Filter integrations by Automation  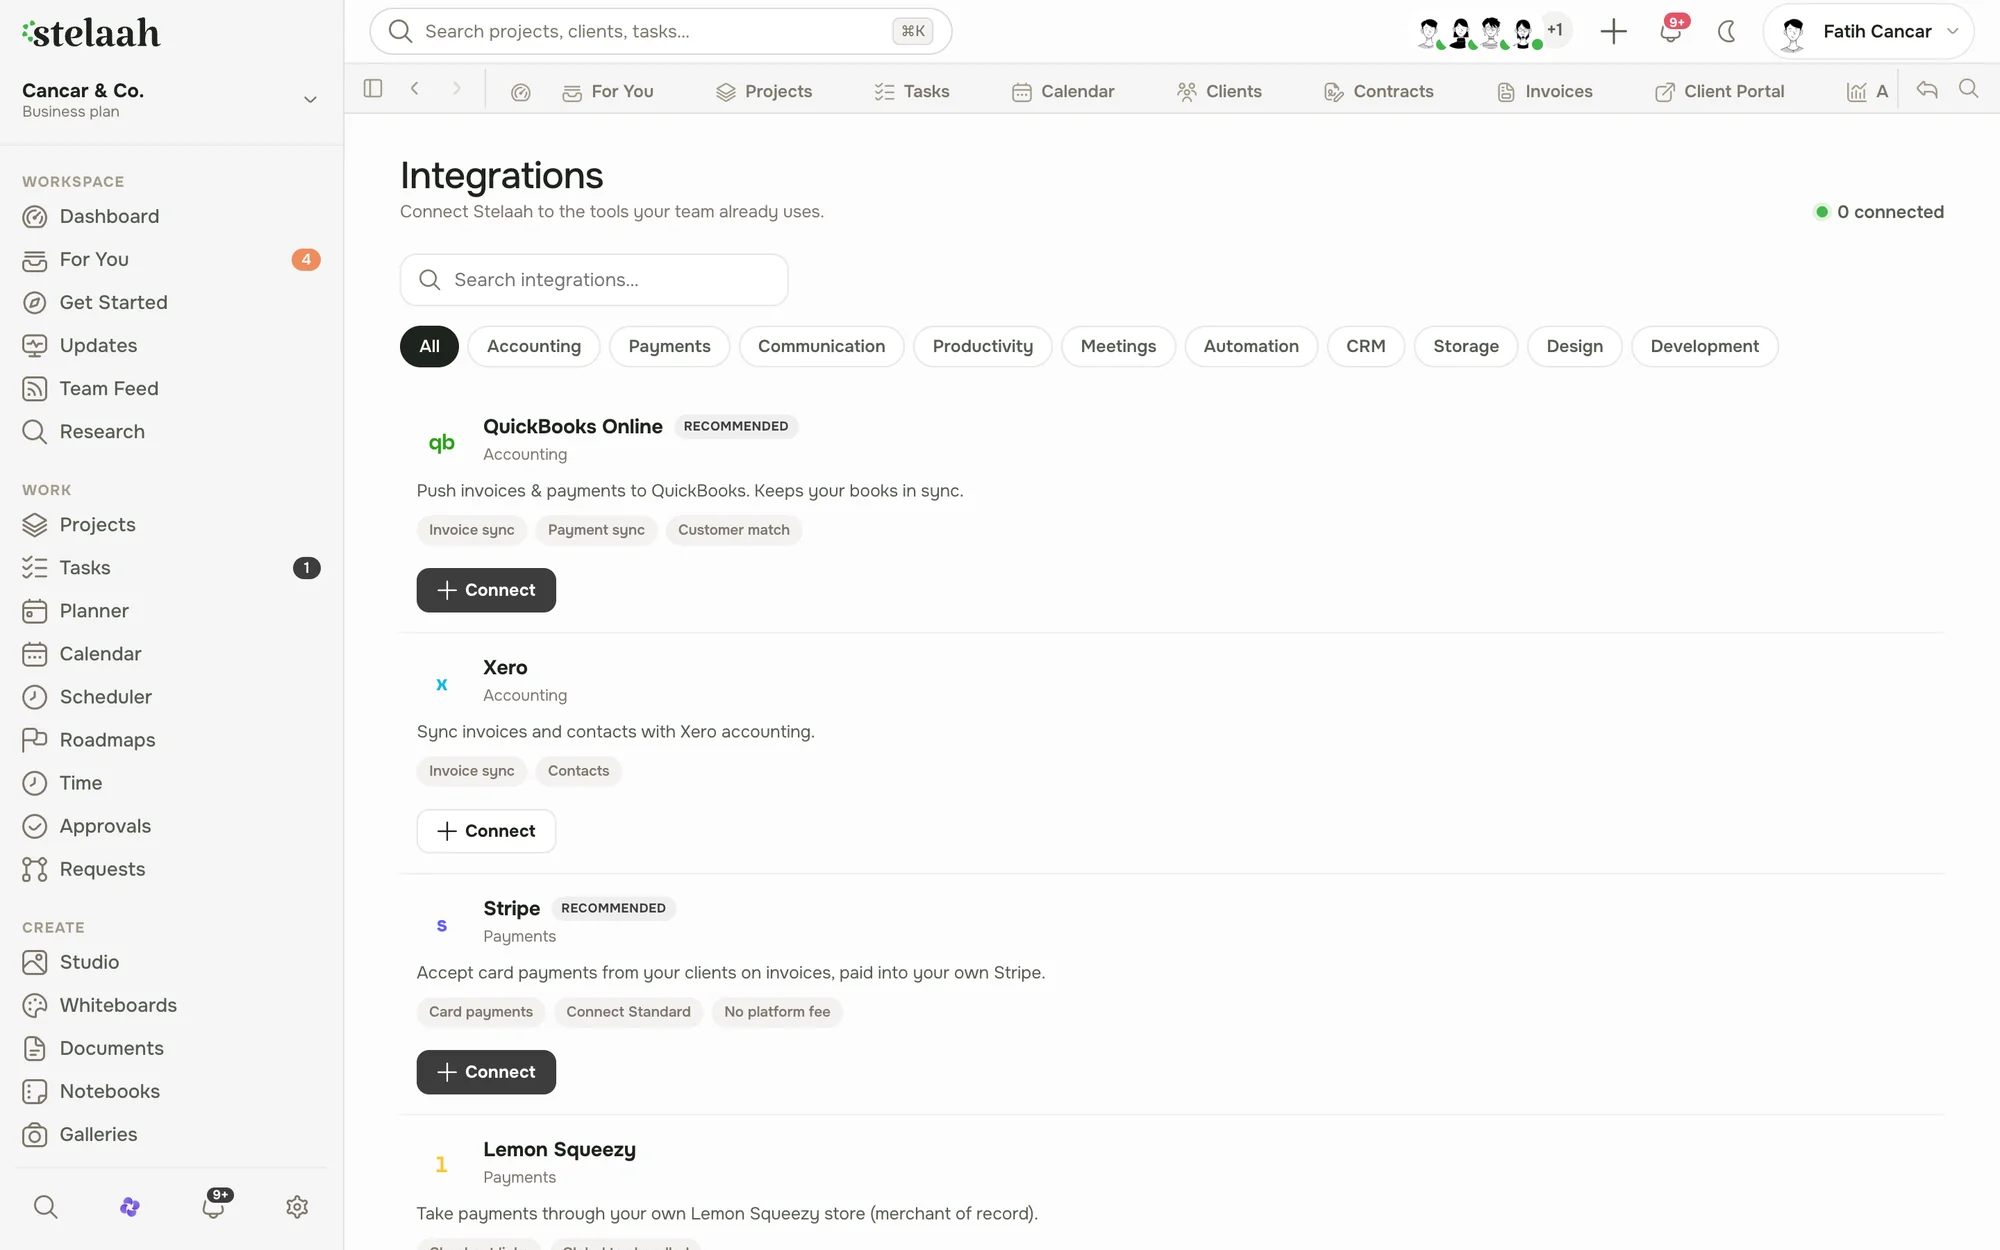(x=1251, y=346)
